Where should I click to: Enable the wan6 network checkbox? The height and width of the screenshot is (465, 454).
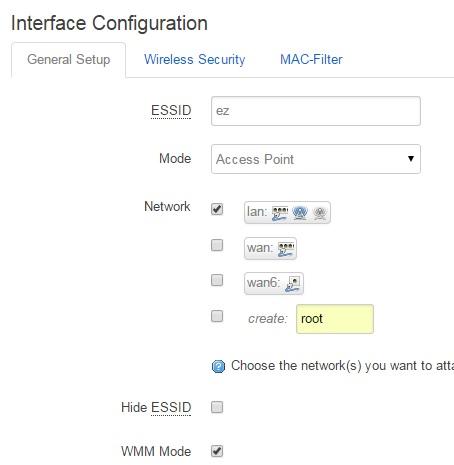pos(217,280)
